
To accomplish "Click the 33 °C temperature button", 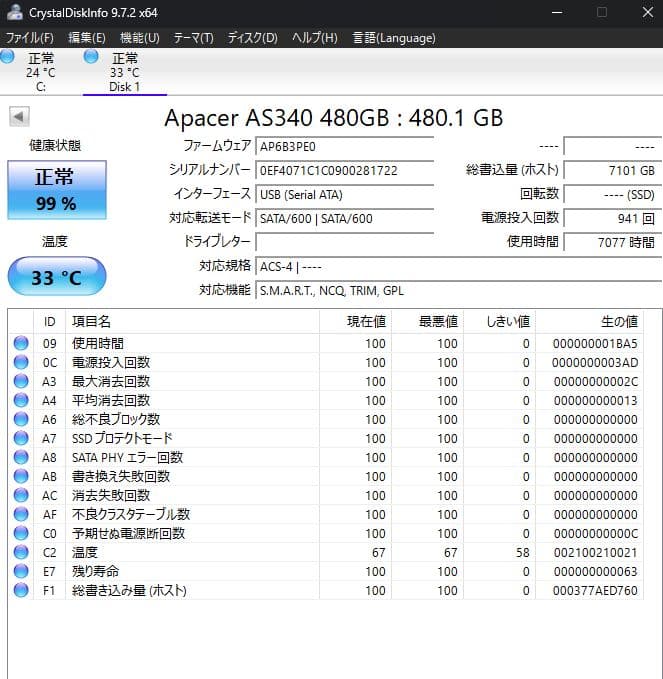I will [x=57, y=277].
